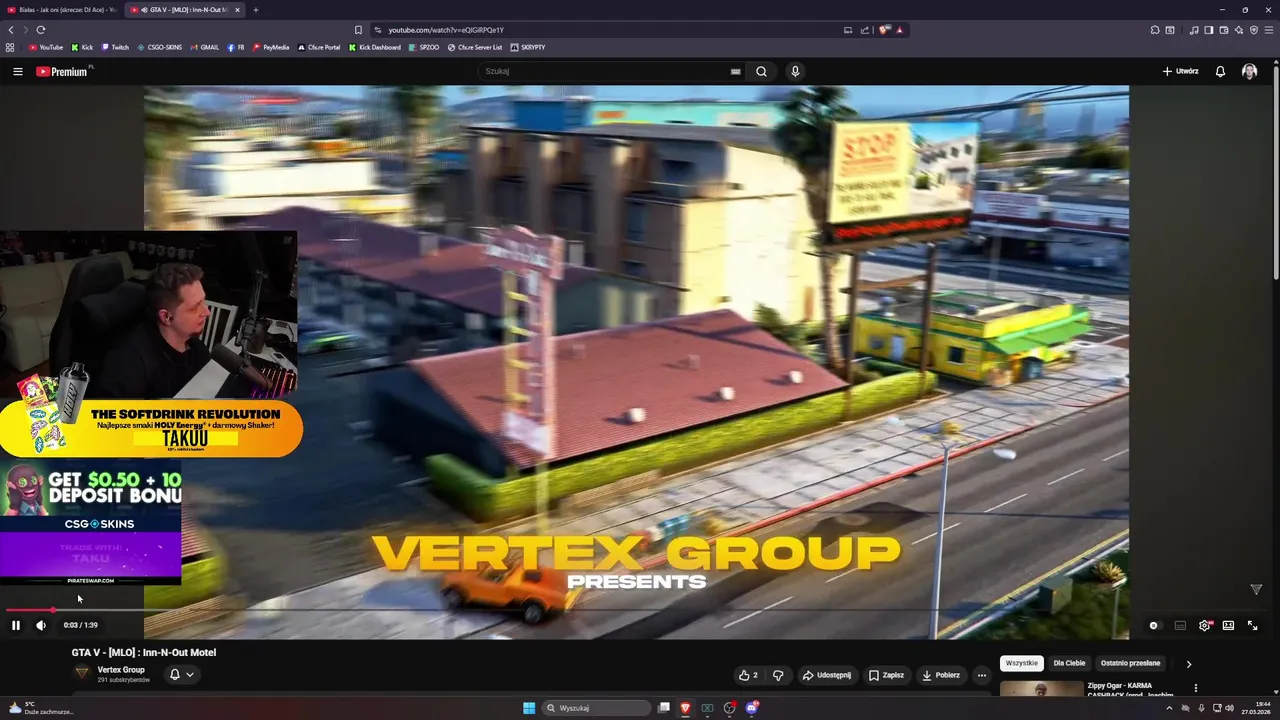The image size is (1280, 720).
Task: Open the Cfx.re Server List bookmark
Action: click(475, 47)
